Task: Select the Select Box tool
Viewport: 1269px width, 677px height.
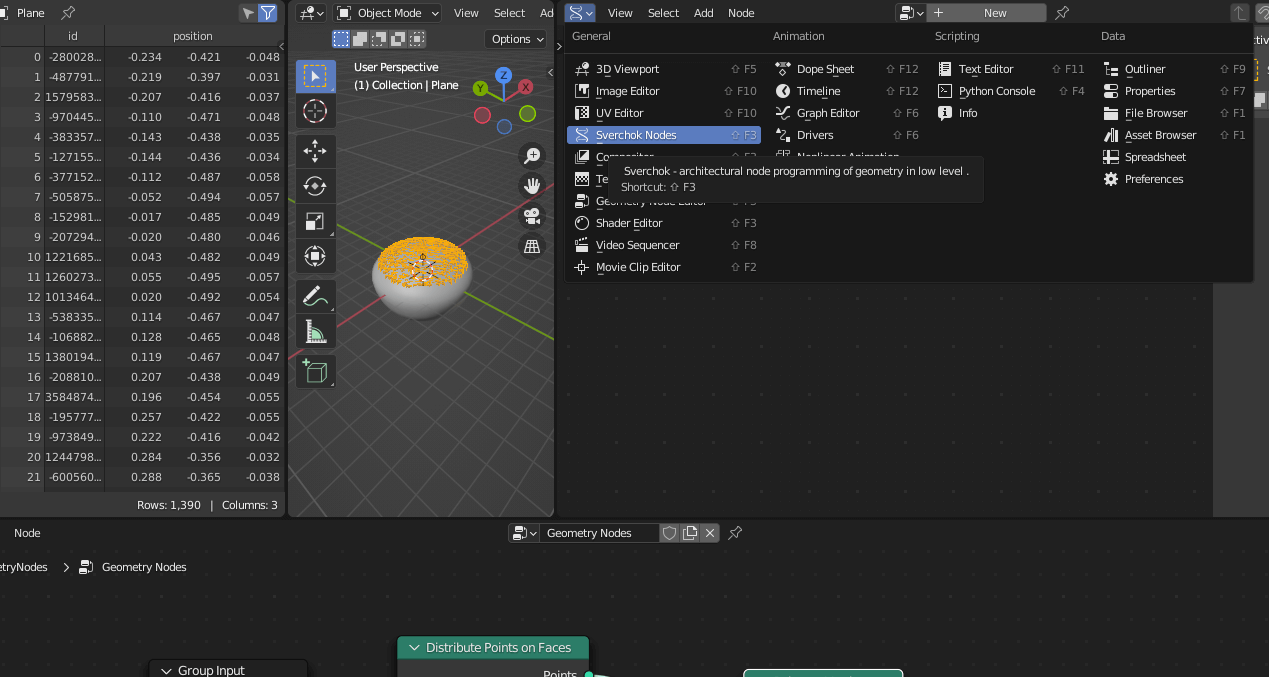Action: [315, 77]
